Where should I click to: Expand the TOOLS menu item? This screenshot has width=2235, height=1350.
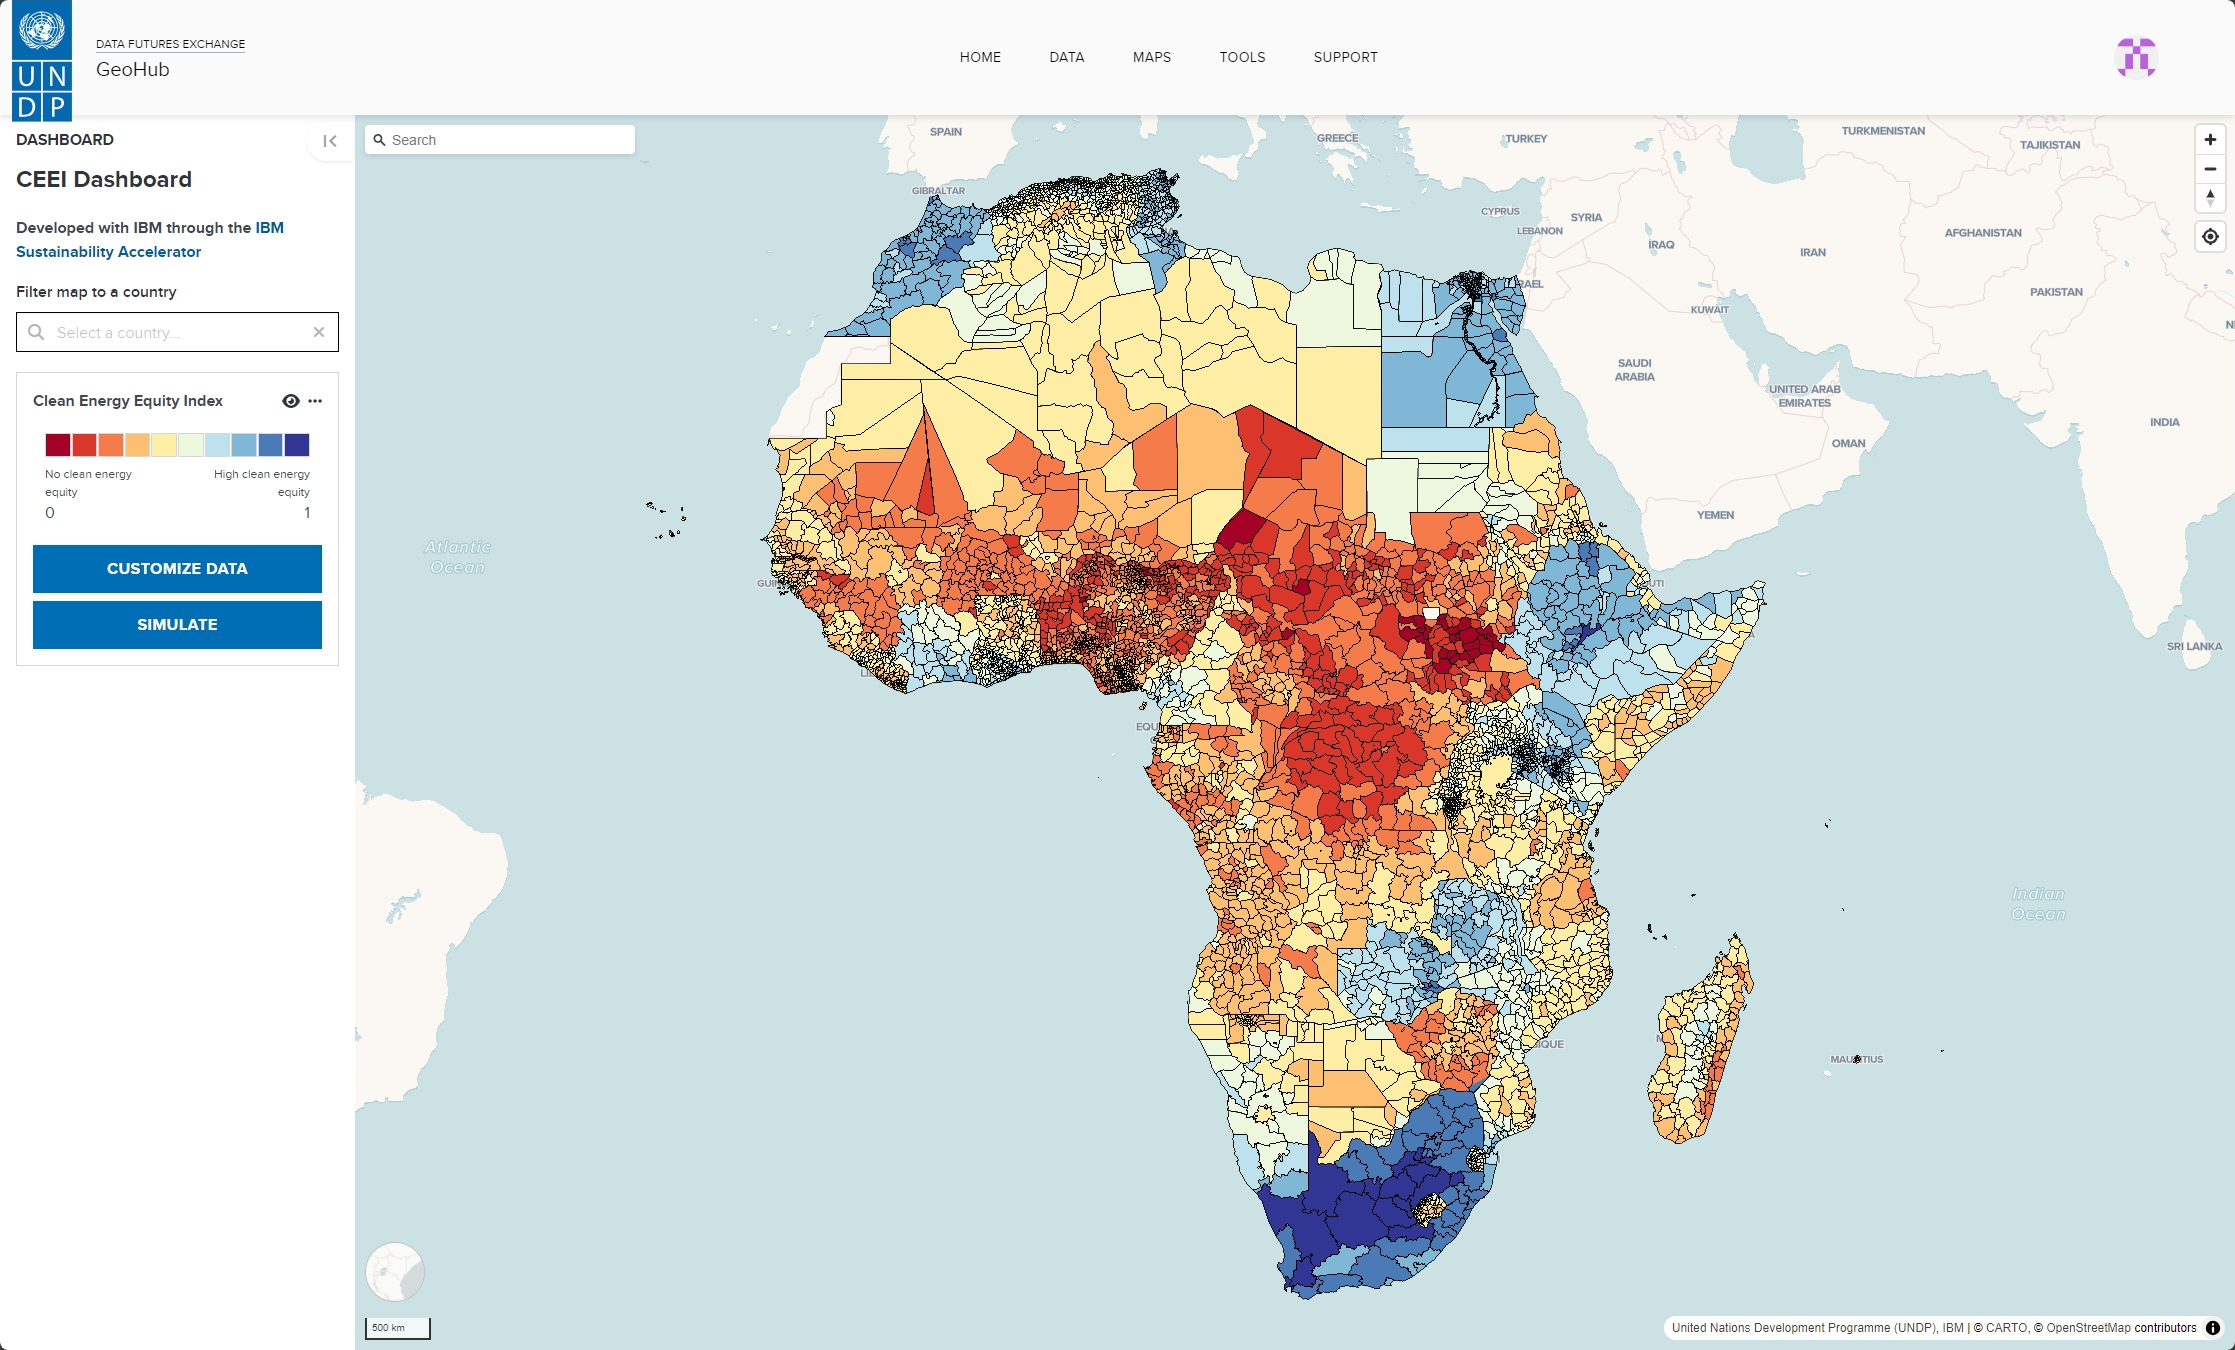(1240, 56)
